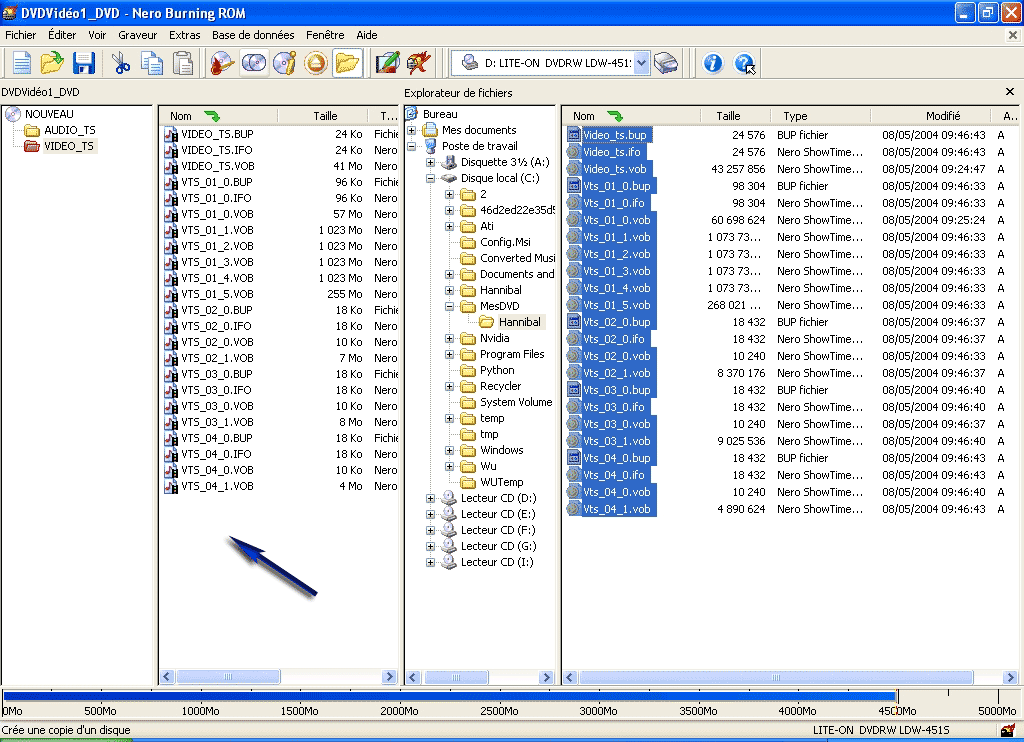Cut selection using the scissors icon
1024x742 pixels.
coord(120,63)
